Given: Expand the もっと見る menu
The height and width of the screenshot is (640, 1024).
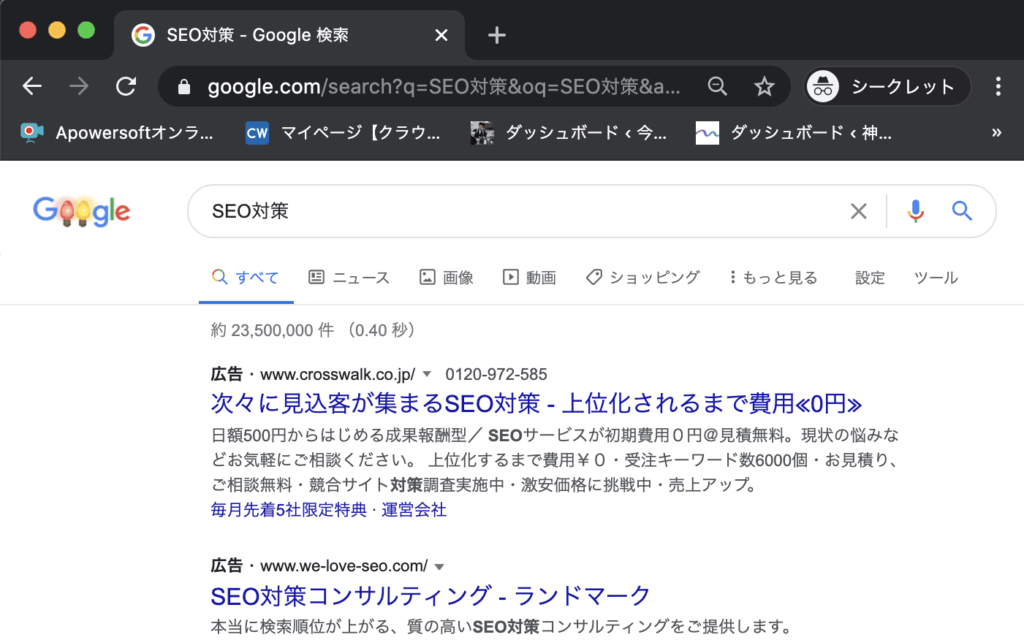Looking at the screenshot, I should coord(773,278).
